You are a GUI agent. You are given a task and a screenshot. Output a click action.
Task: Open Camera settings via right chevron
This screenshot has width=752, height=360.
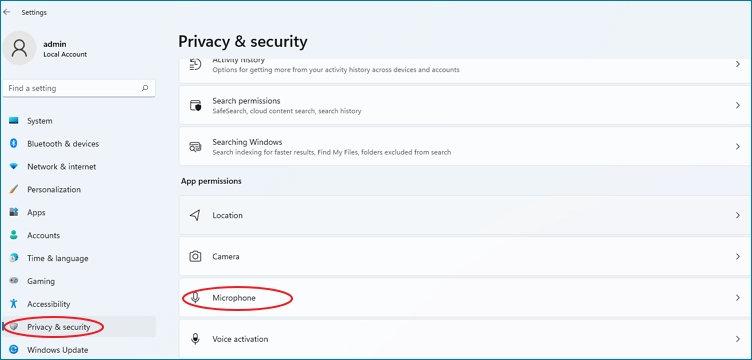click(738, 256)
